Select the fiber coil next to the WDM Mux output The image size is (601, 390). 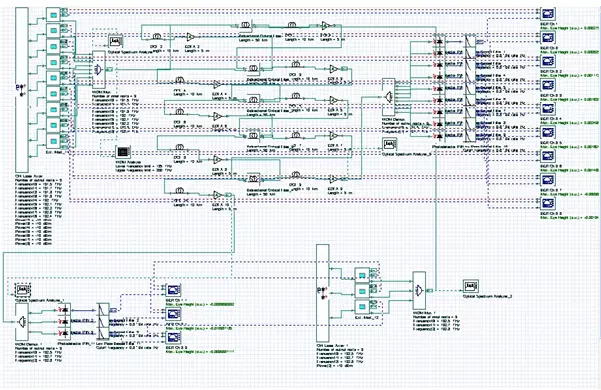pyautogui.click(x=157, y=36)
